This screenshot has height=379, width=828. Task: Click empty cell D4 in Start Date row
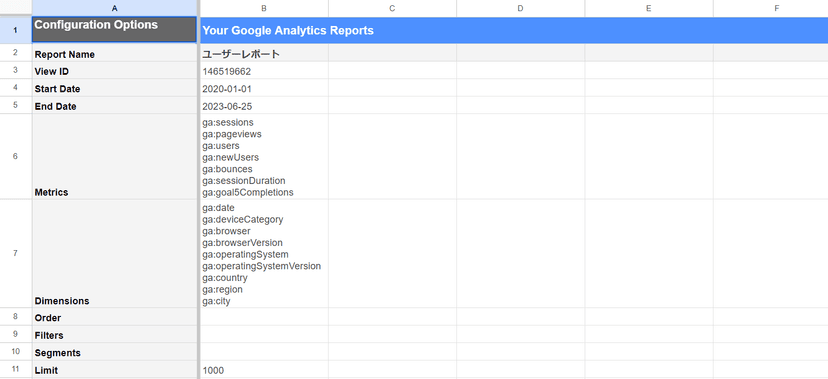[x=521, y=88]
